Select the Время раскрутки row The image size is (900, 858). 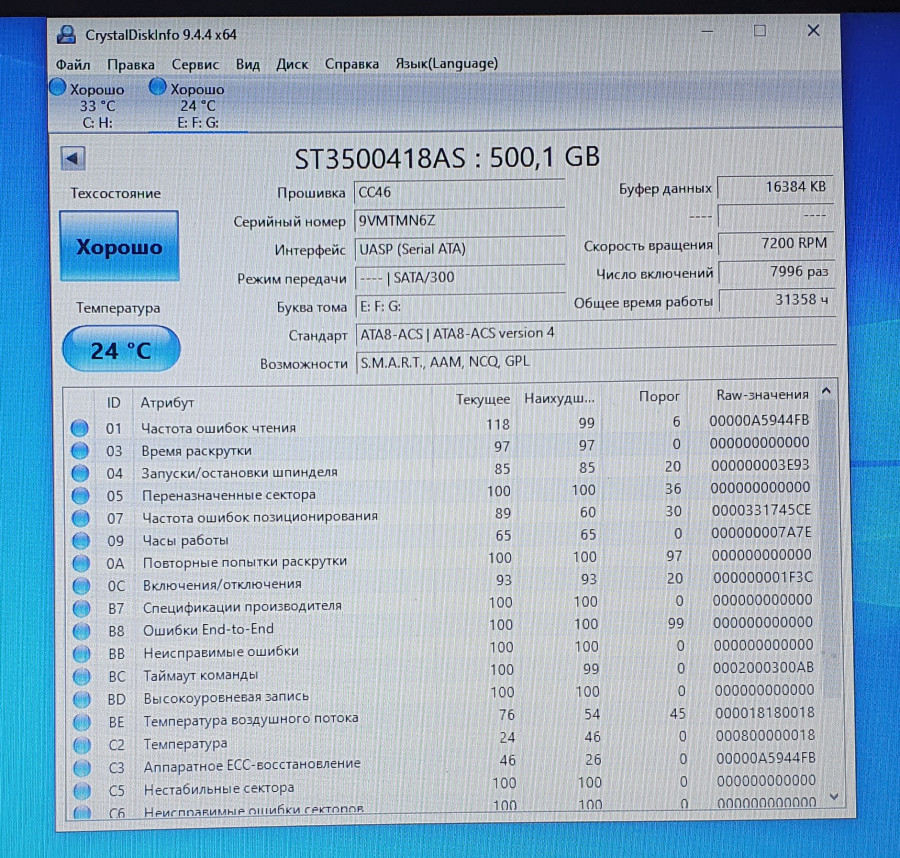coord(442,448)
